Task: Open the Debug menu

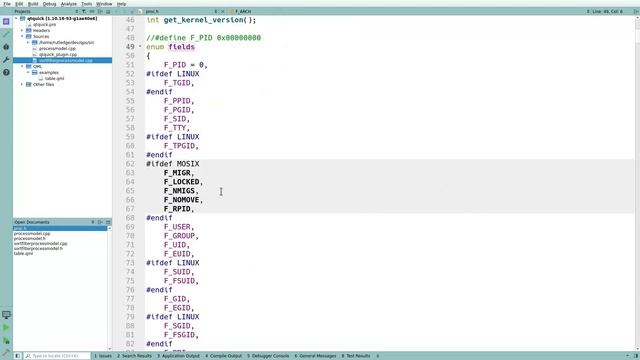Action: (x=49, y=4)
